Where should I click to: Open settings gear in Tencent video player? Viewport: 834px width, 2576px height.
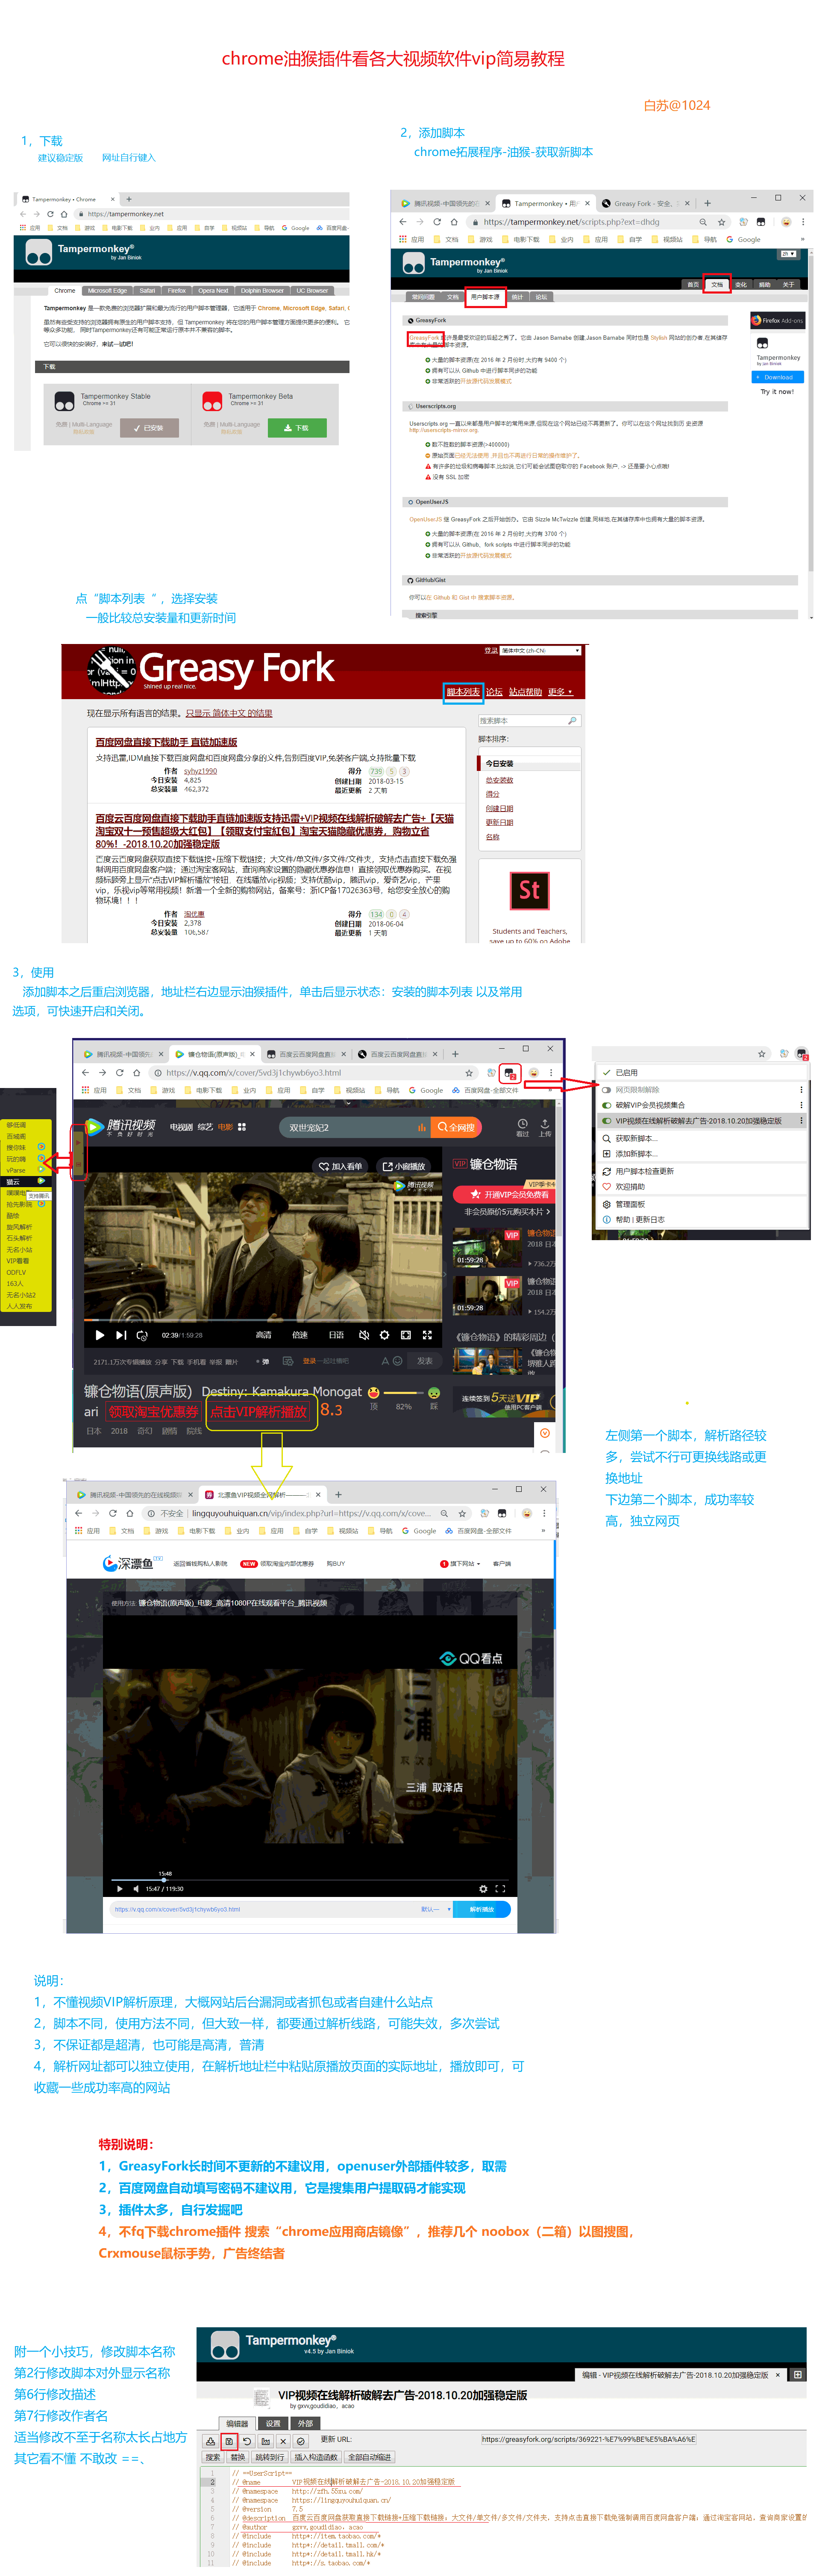coord(385,1335)
